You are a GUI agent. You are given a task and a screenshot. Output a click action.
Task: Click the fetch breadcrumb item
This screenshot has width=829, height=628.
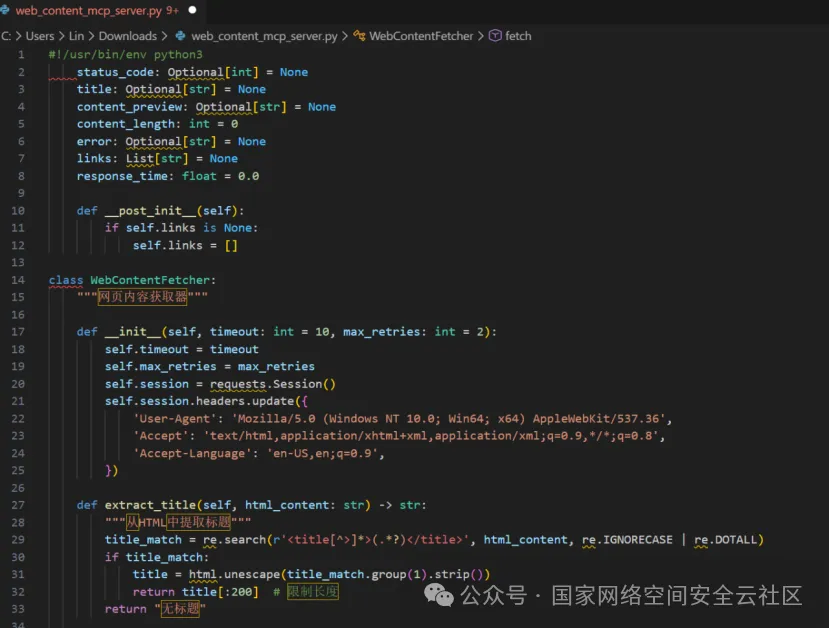(x=518, y=36)
